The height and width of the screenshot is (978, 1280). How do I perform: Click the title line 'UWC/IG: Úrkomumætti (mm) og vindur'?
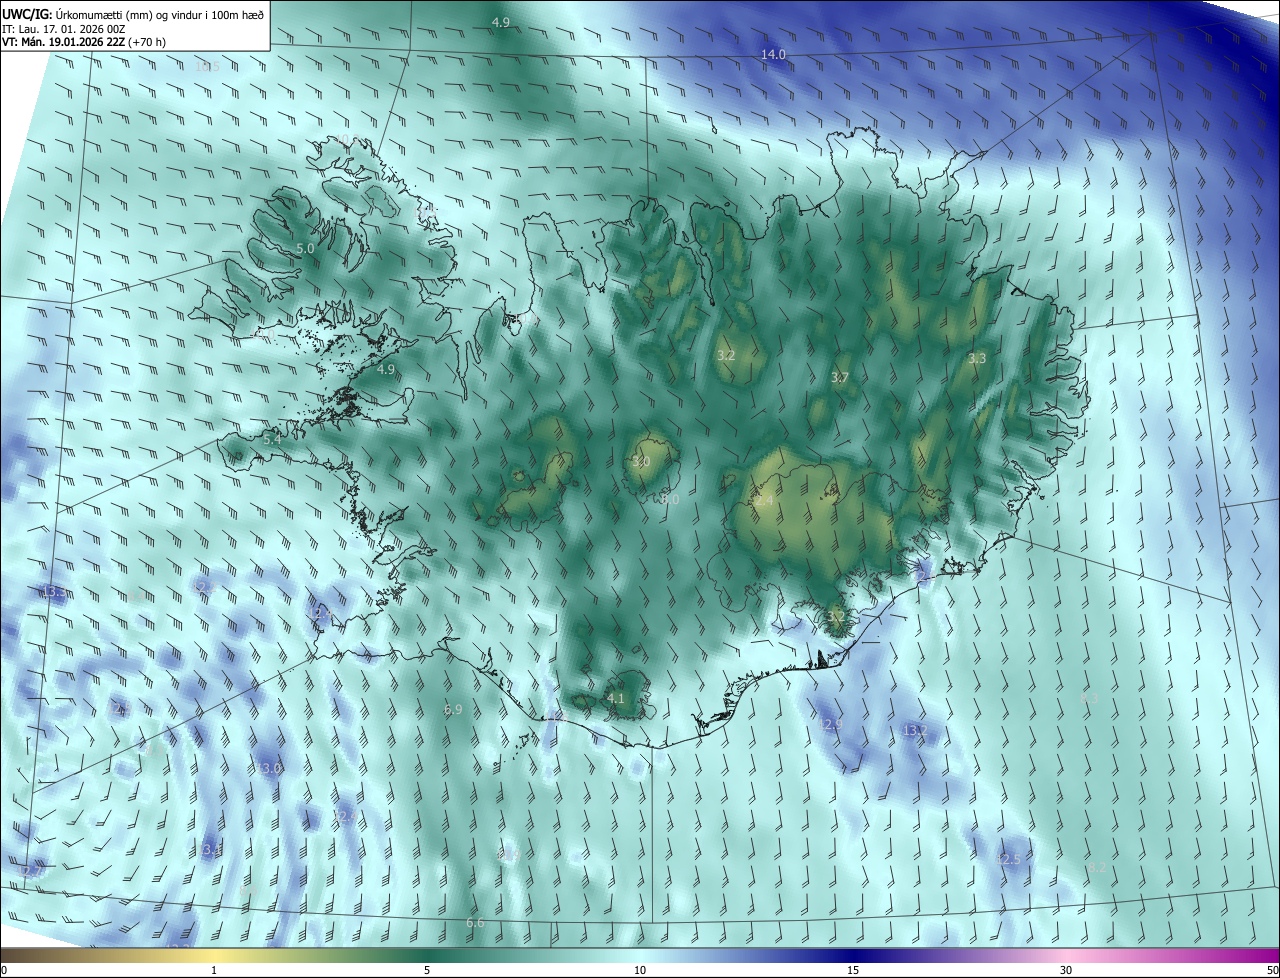[x=133, y=13]
